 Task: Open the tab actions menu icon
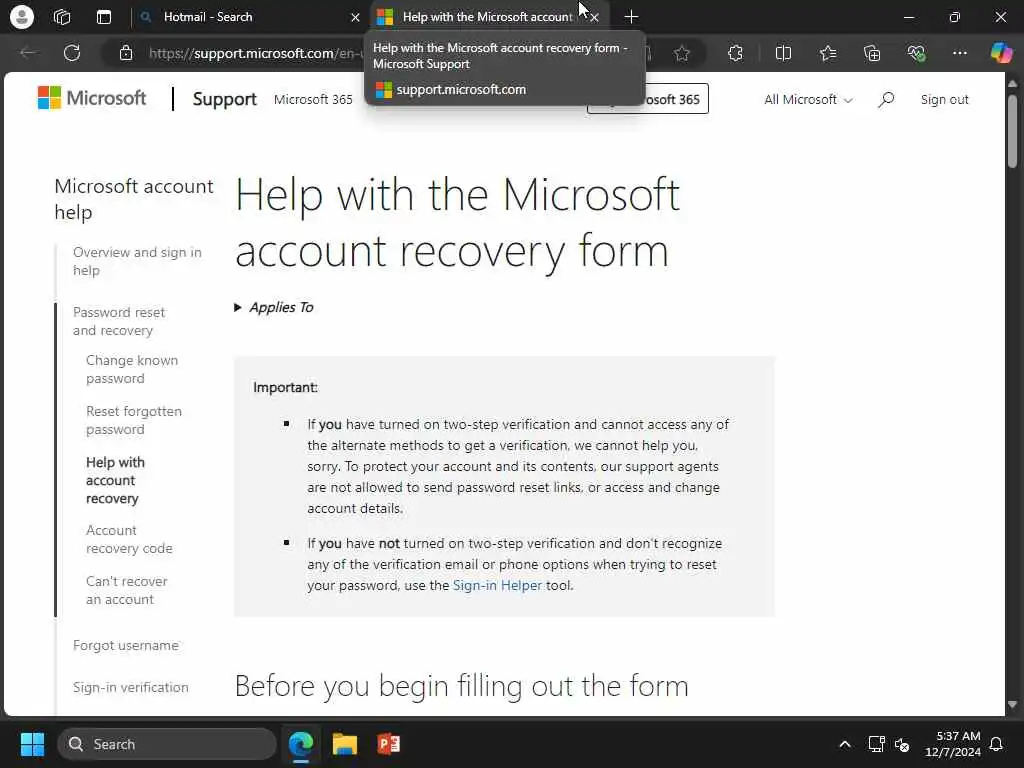[104, 17]
